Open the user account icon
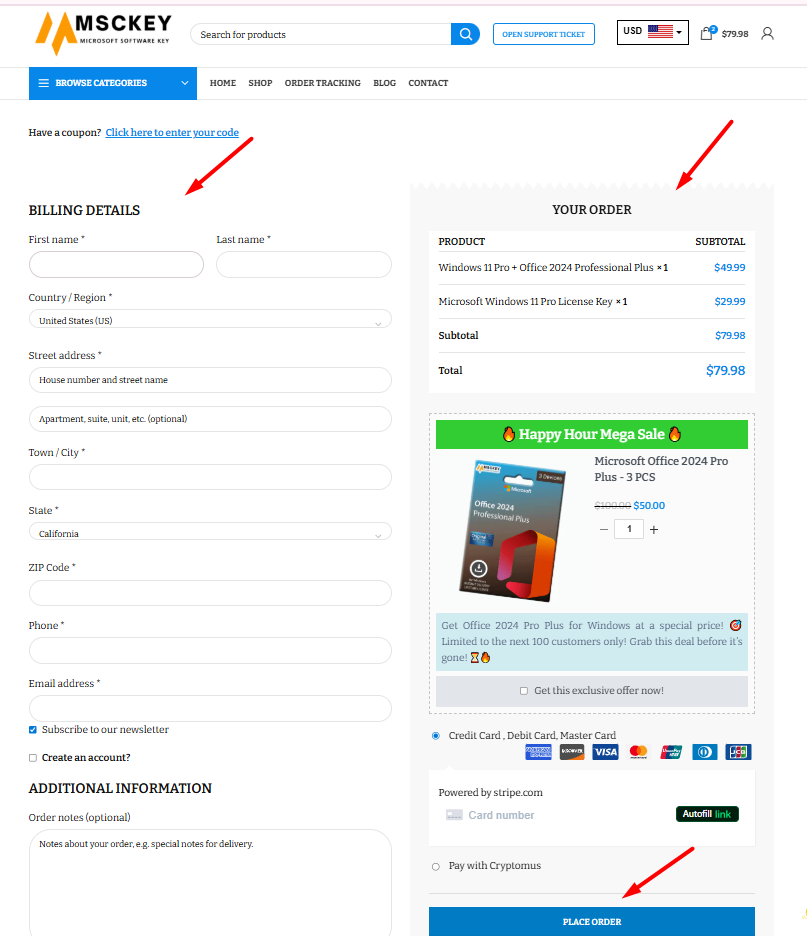 click(x=768, y=34)
